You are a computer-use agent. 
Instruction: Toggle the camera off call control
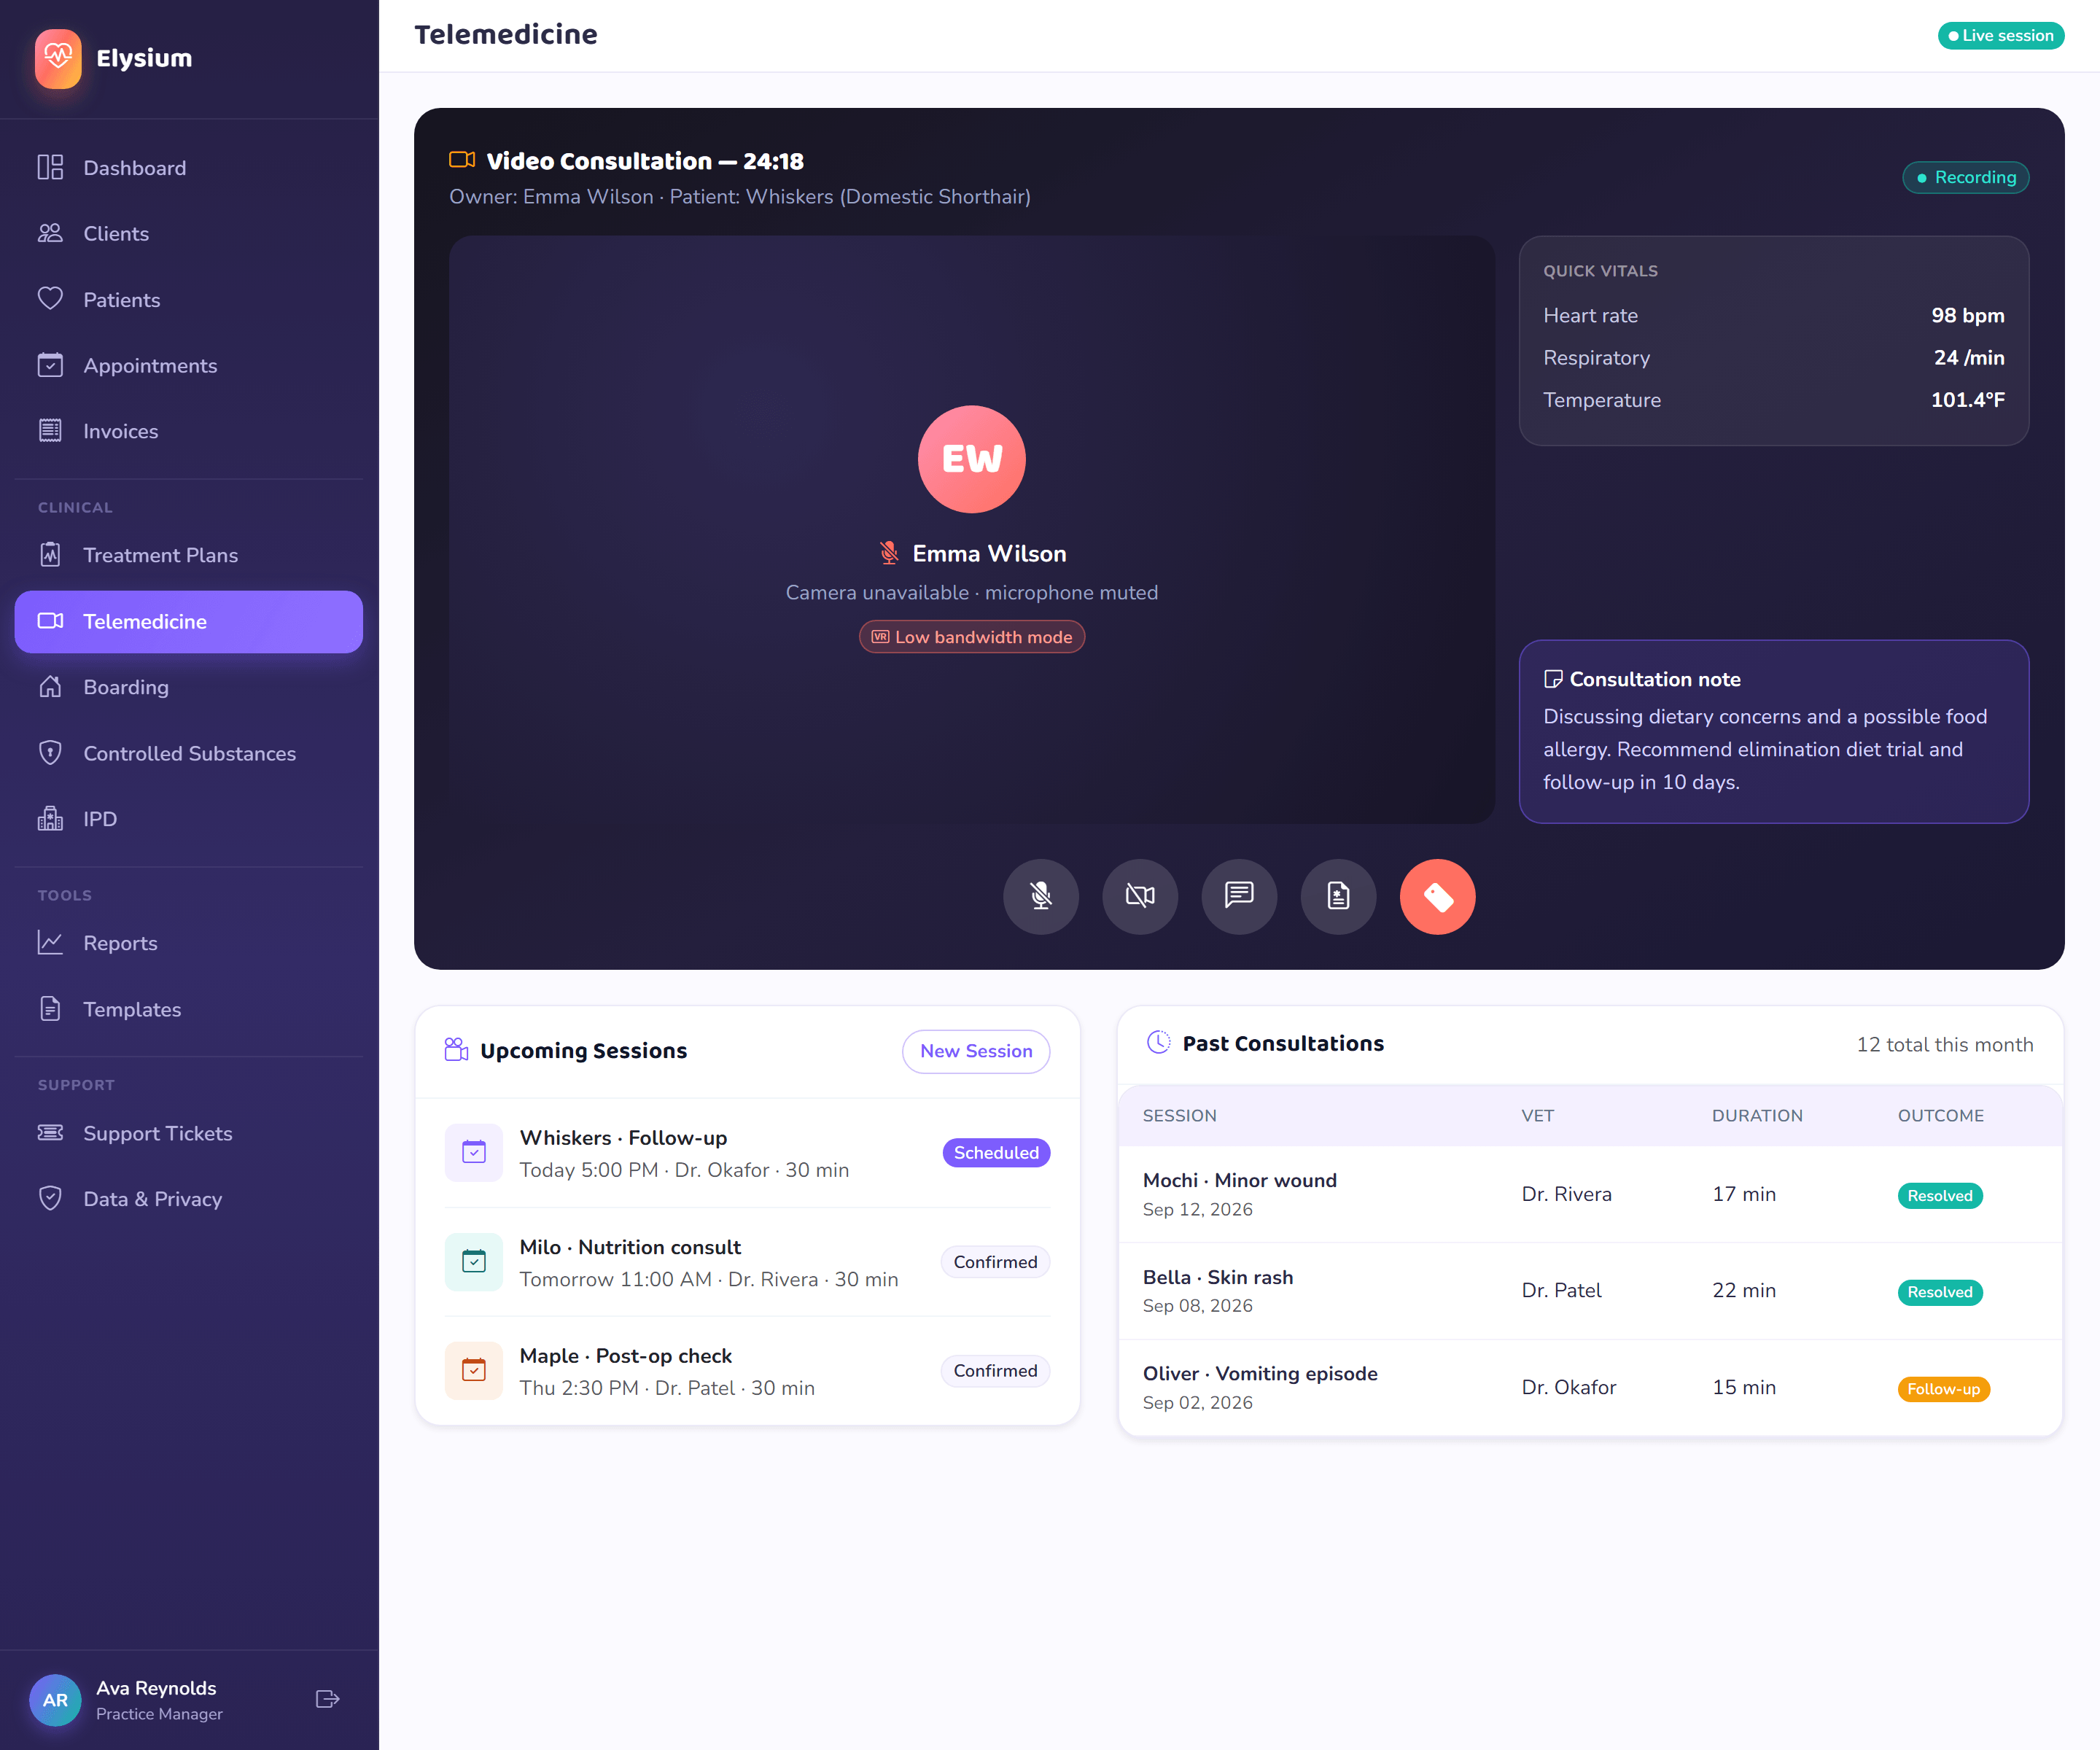point(1140,896)
